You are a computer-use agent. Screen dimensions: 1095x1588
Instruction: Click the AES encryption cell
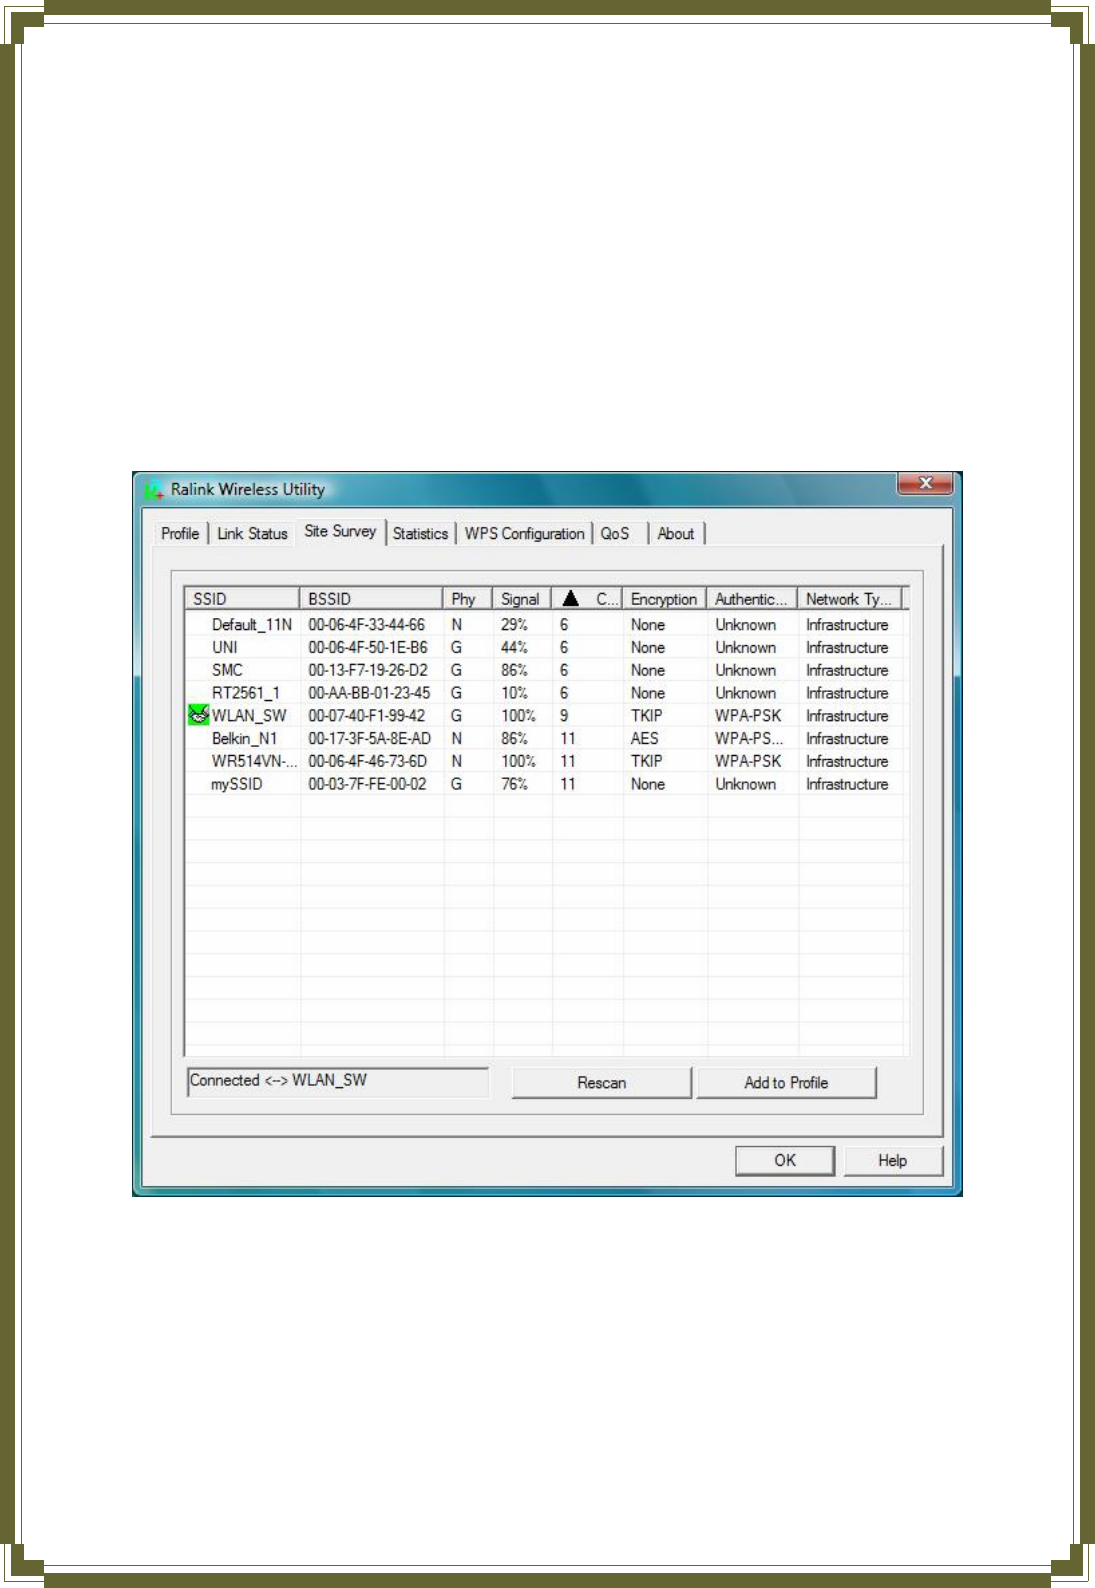(644, 738)
